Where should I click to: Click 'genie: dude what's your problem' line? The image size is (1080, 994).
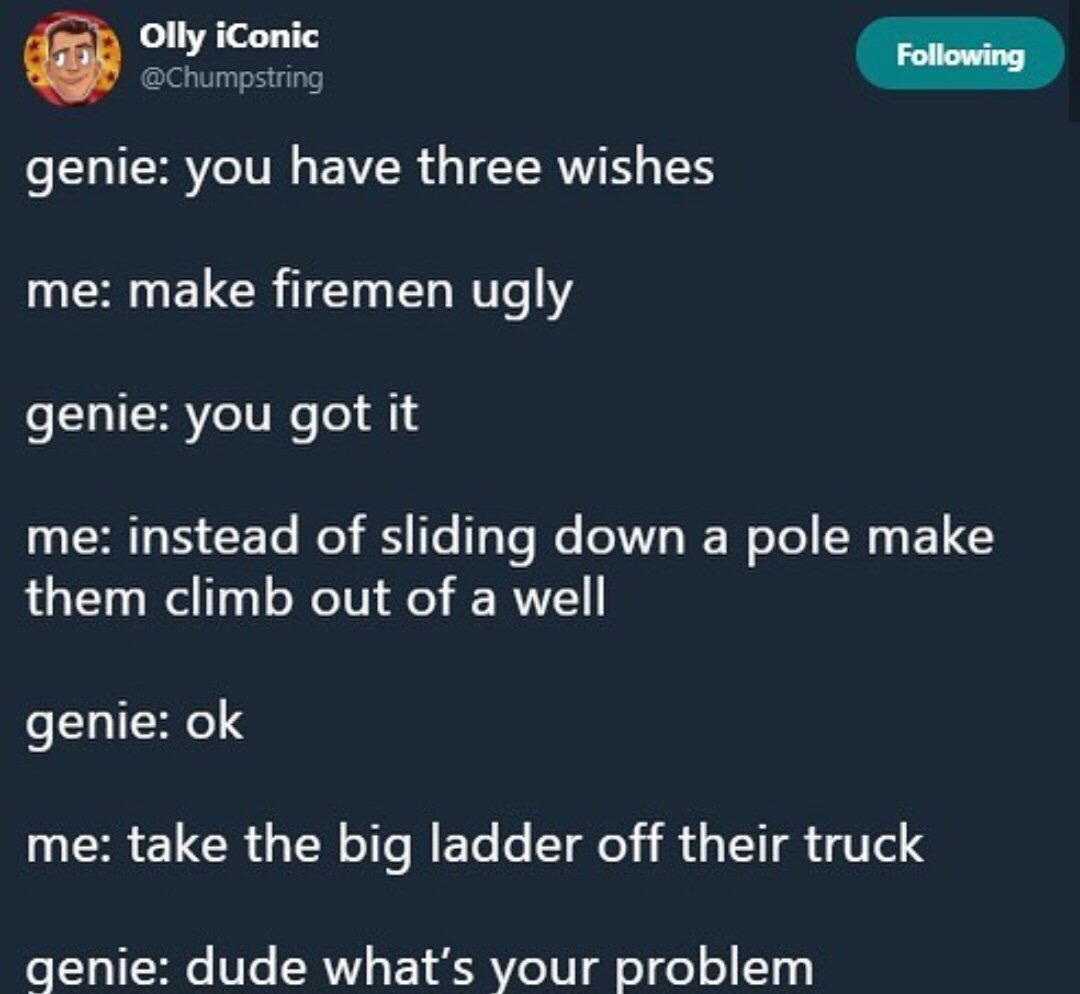419,967
